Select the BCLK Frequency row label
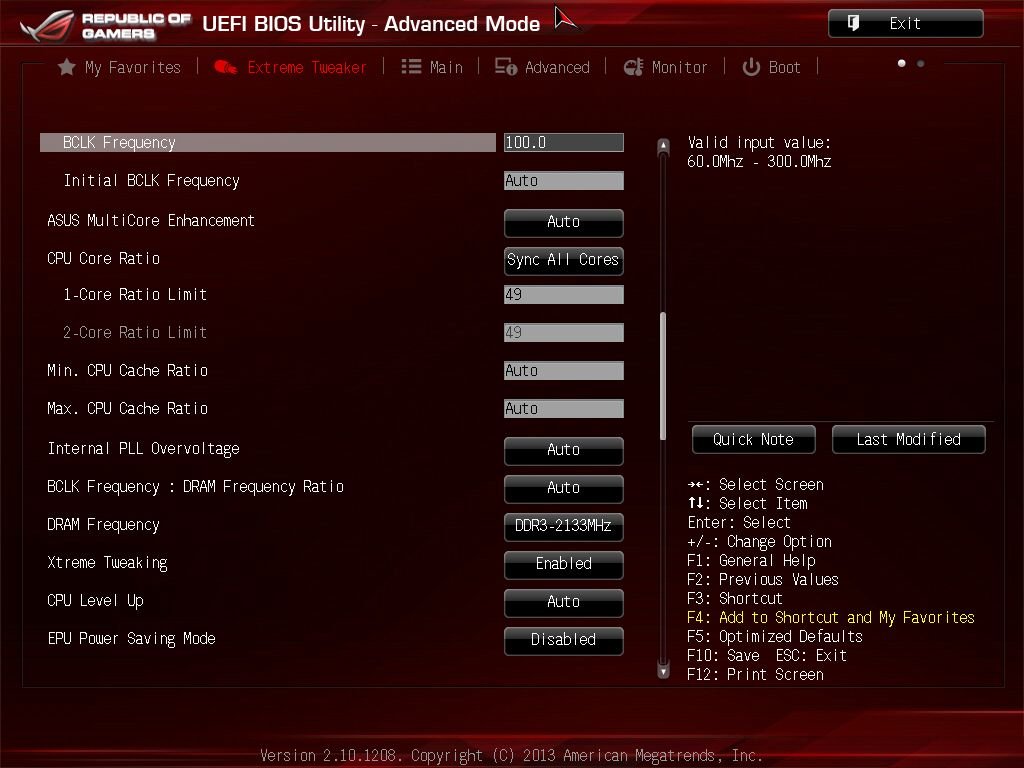This screenshot has height=768, width=1024. pyautogui.click(x=120, y=142)
